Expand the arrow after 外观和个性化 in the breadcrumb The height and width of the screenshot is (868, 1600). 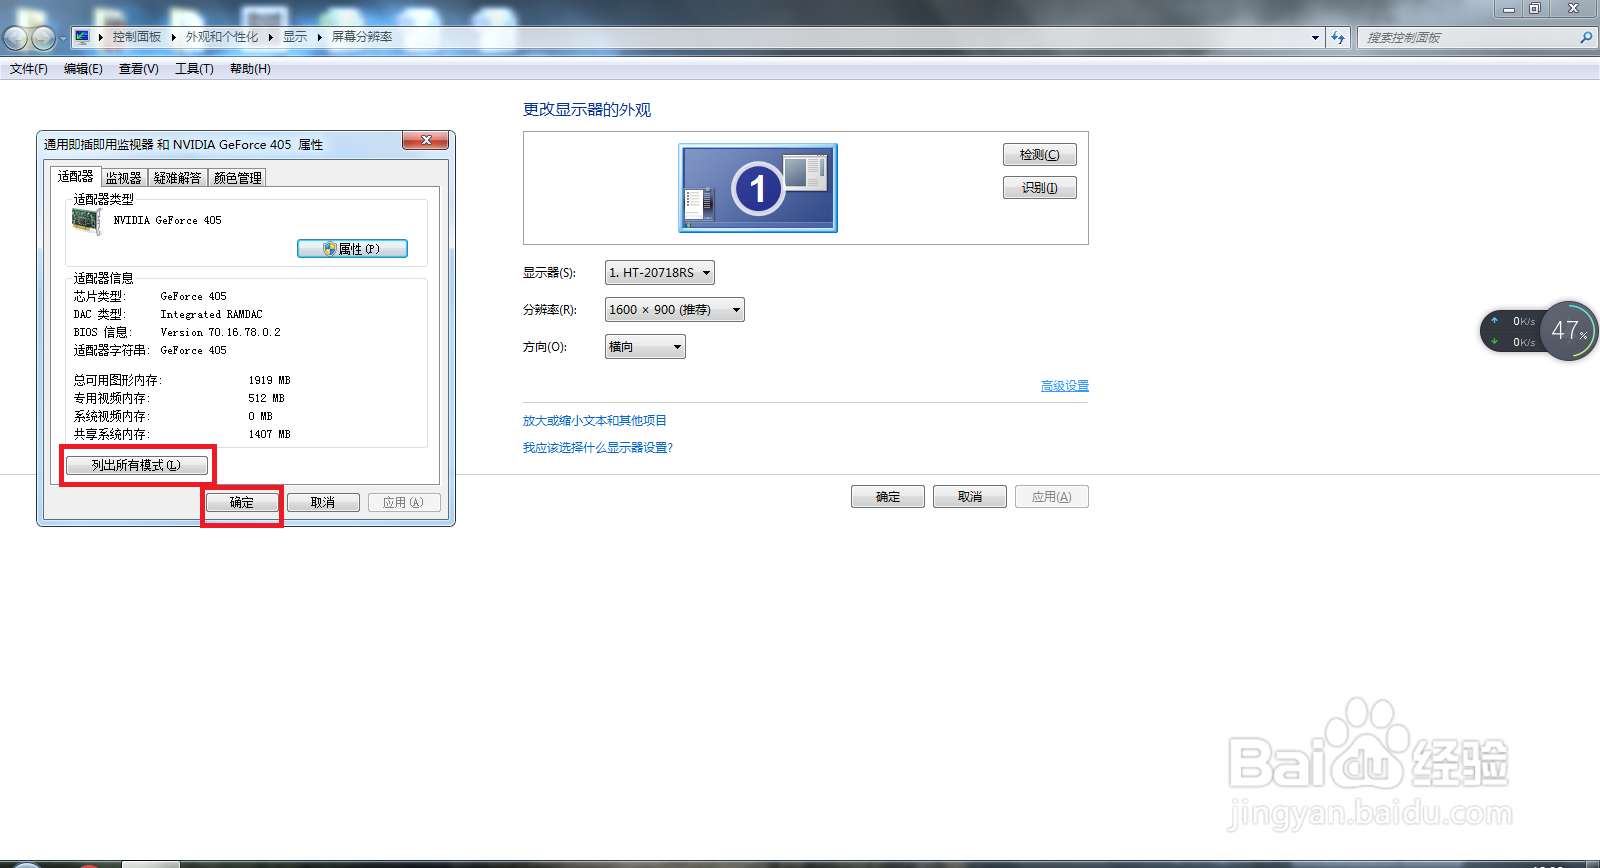point(270,37)
